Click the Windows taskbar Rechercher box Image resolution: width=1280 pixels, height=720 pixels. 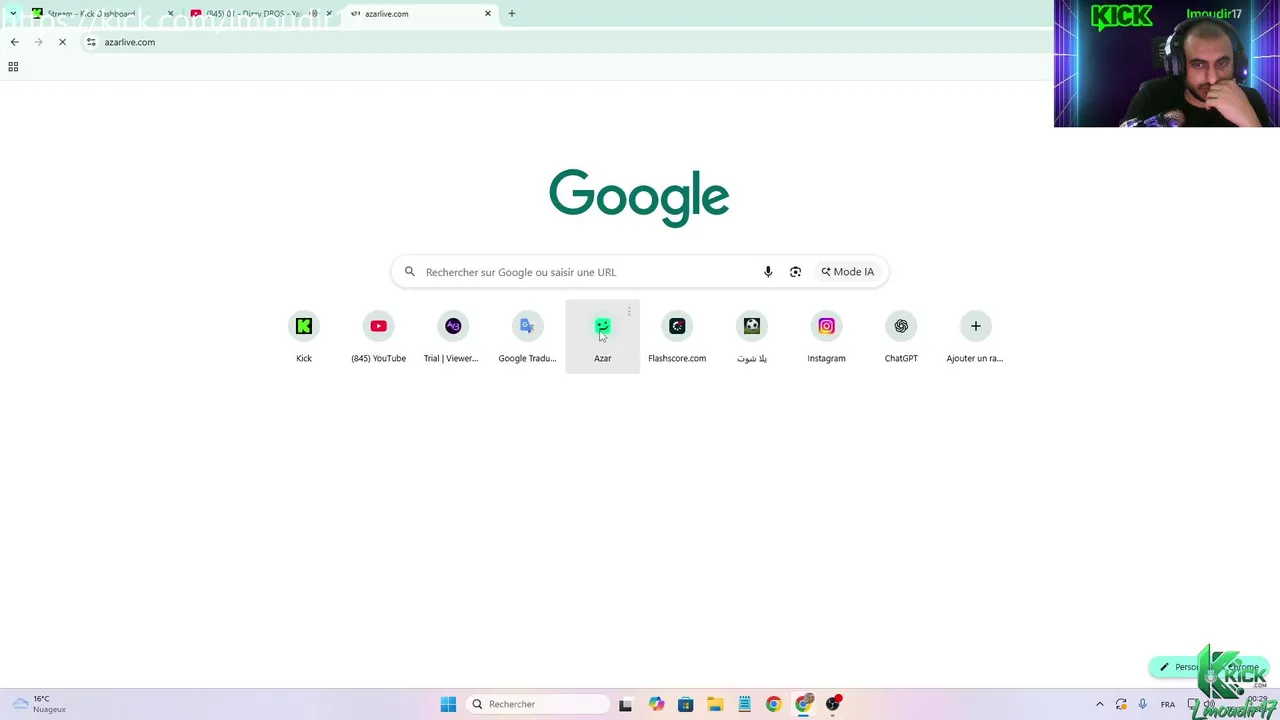pyautogui.click(x=540, y=704)
